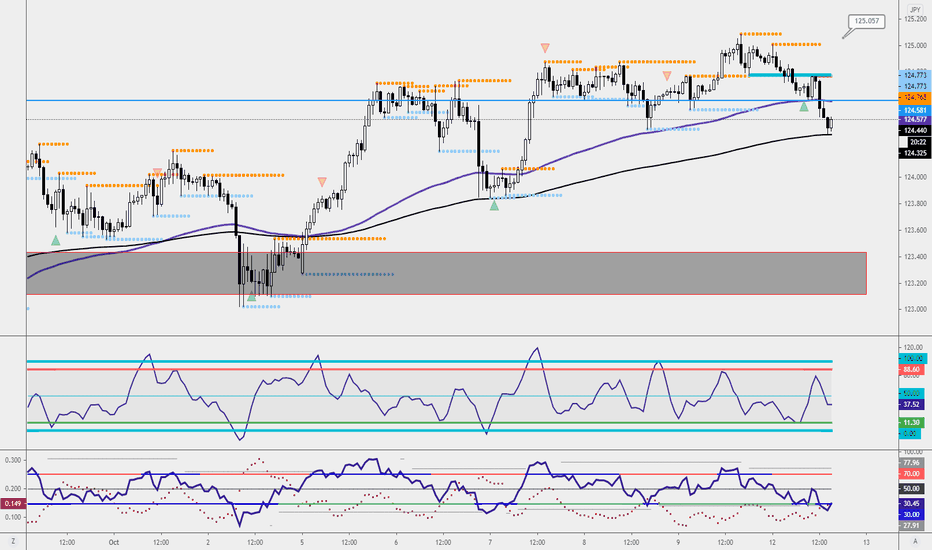Click the 20:22 bar countdown label
Image resolution: width=932 pixels, height=550 pixels.
(x=918, y=142)
